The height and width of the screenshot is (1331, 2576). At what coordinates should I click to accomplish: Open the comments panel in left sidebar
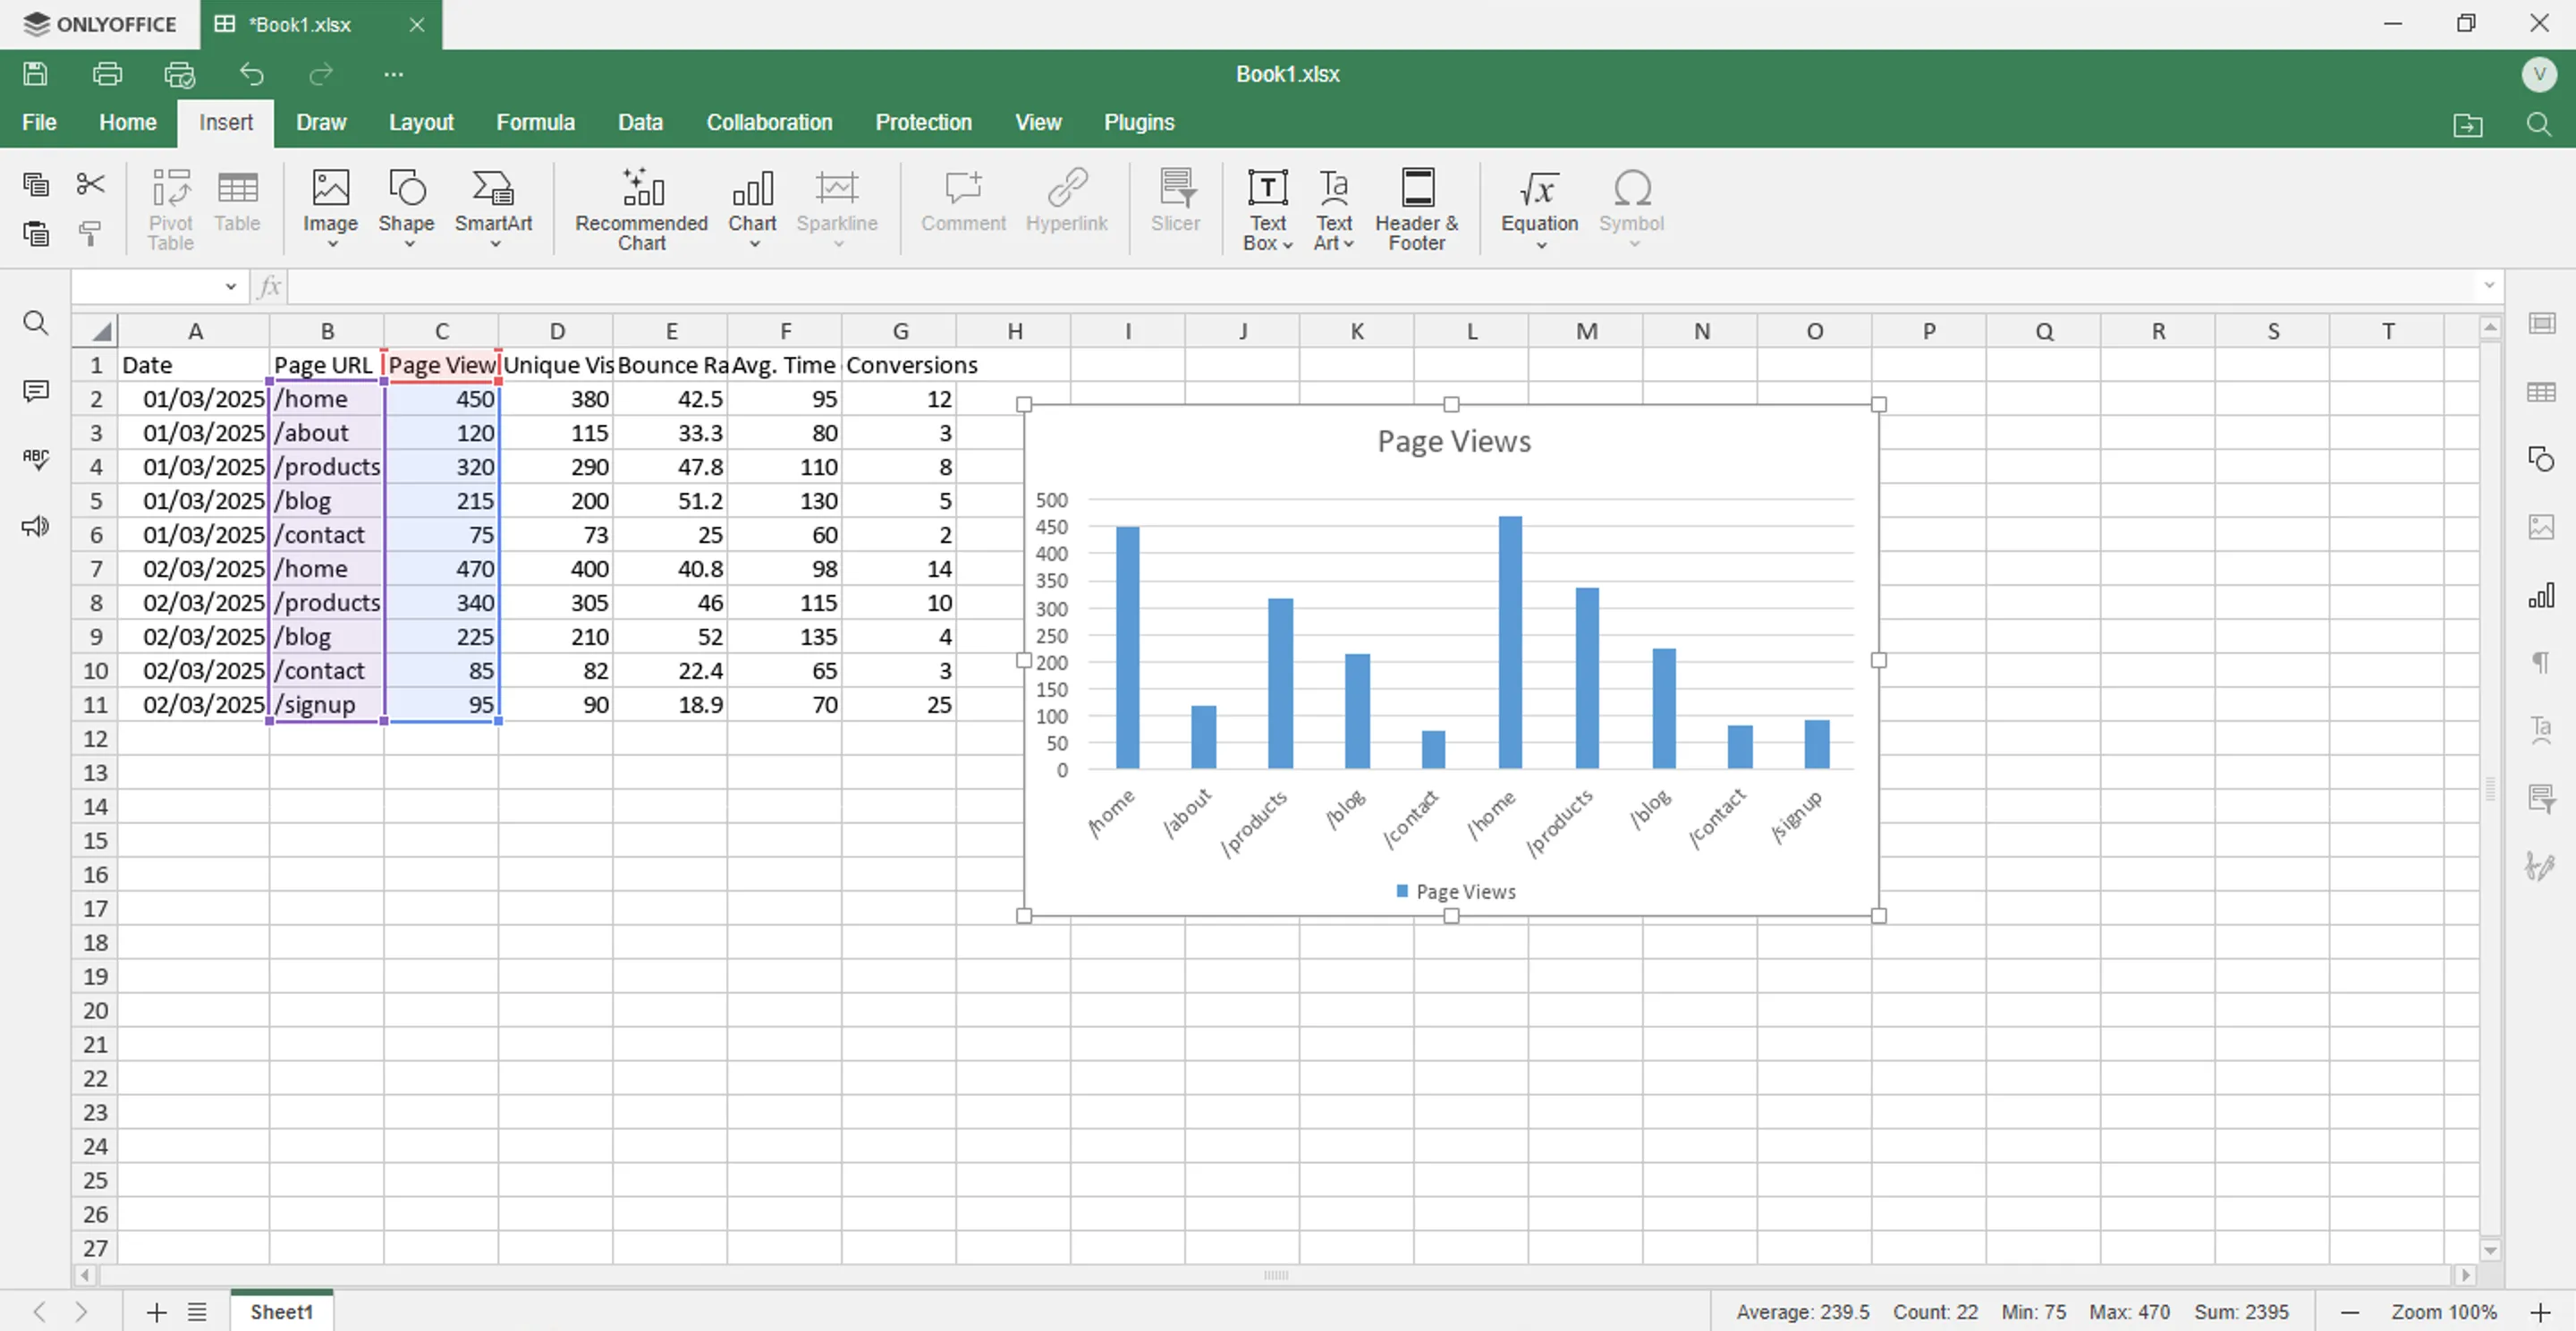coord(36,391)
